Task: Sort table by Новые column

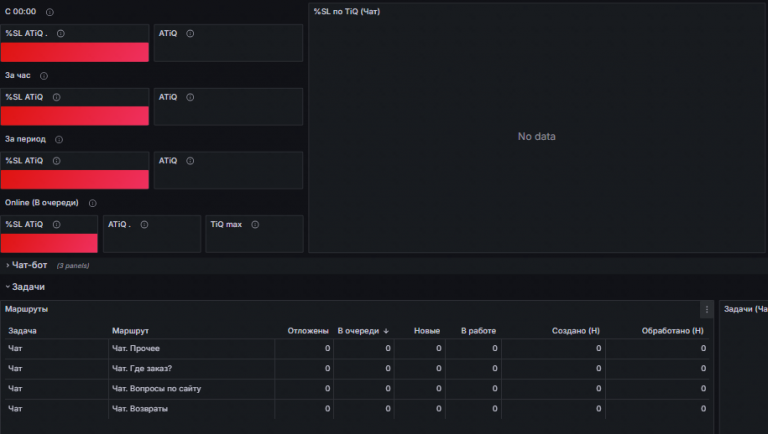Action: coord(427,331)
